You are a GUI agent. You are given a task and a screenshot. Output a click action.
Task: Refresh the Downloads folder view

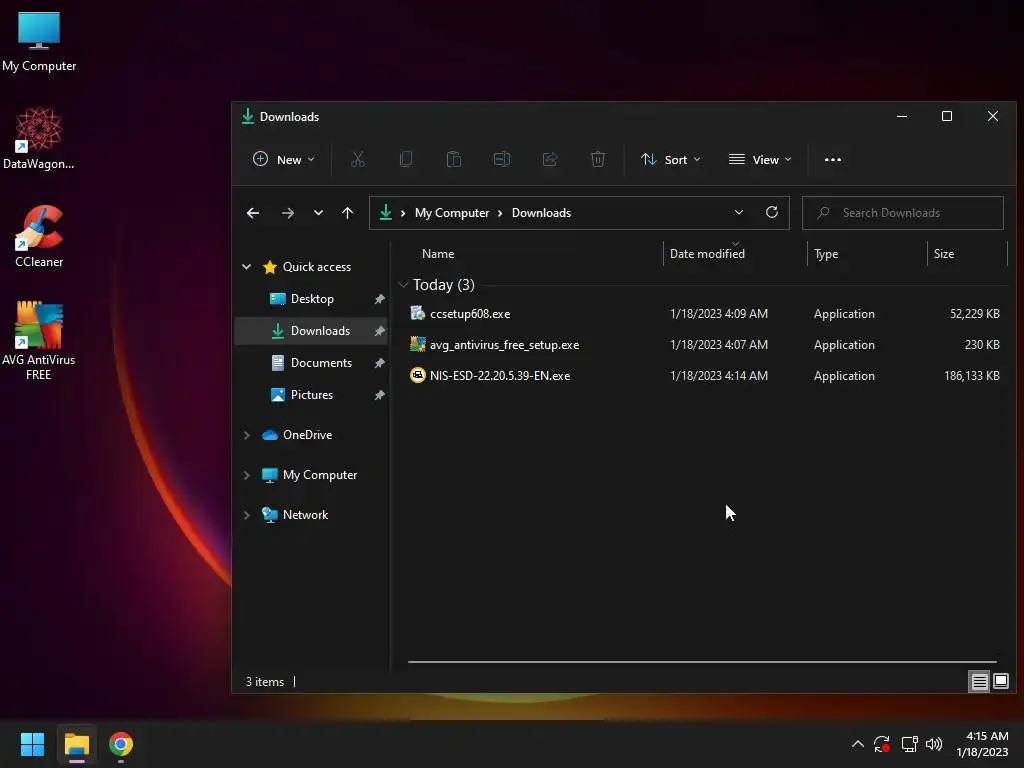tap(772, 212)
